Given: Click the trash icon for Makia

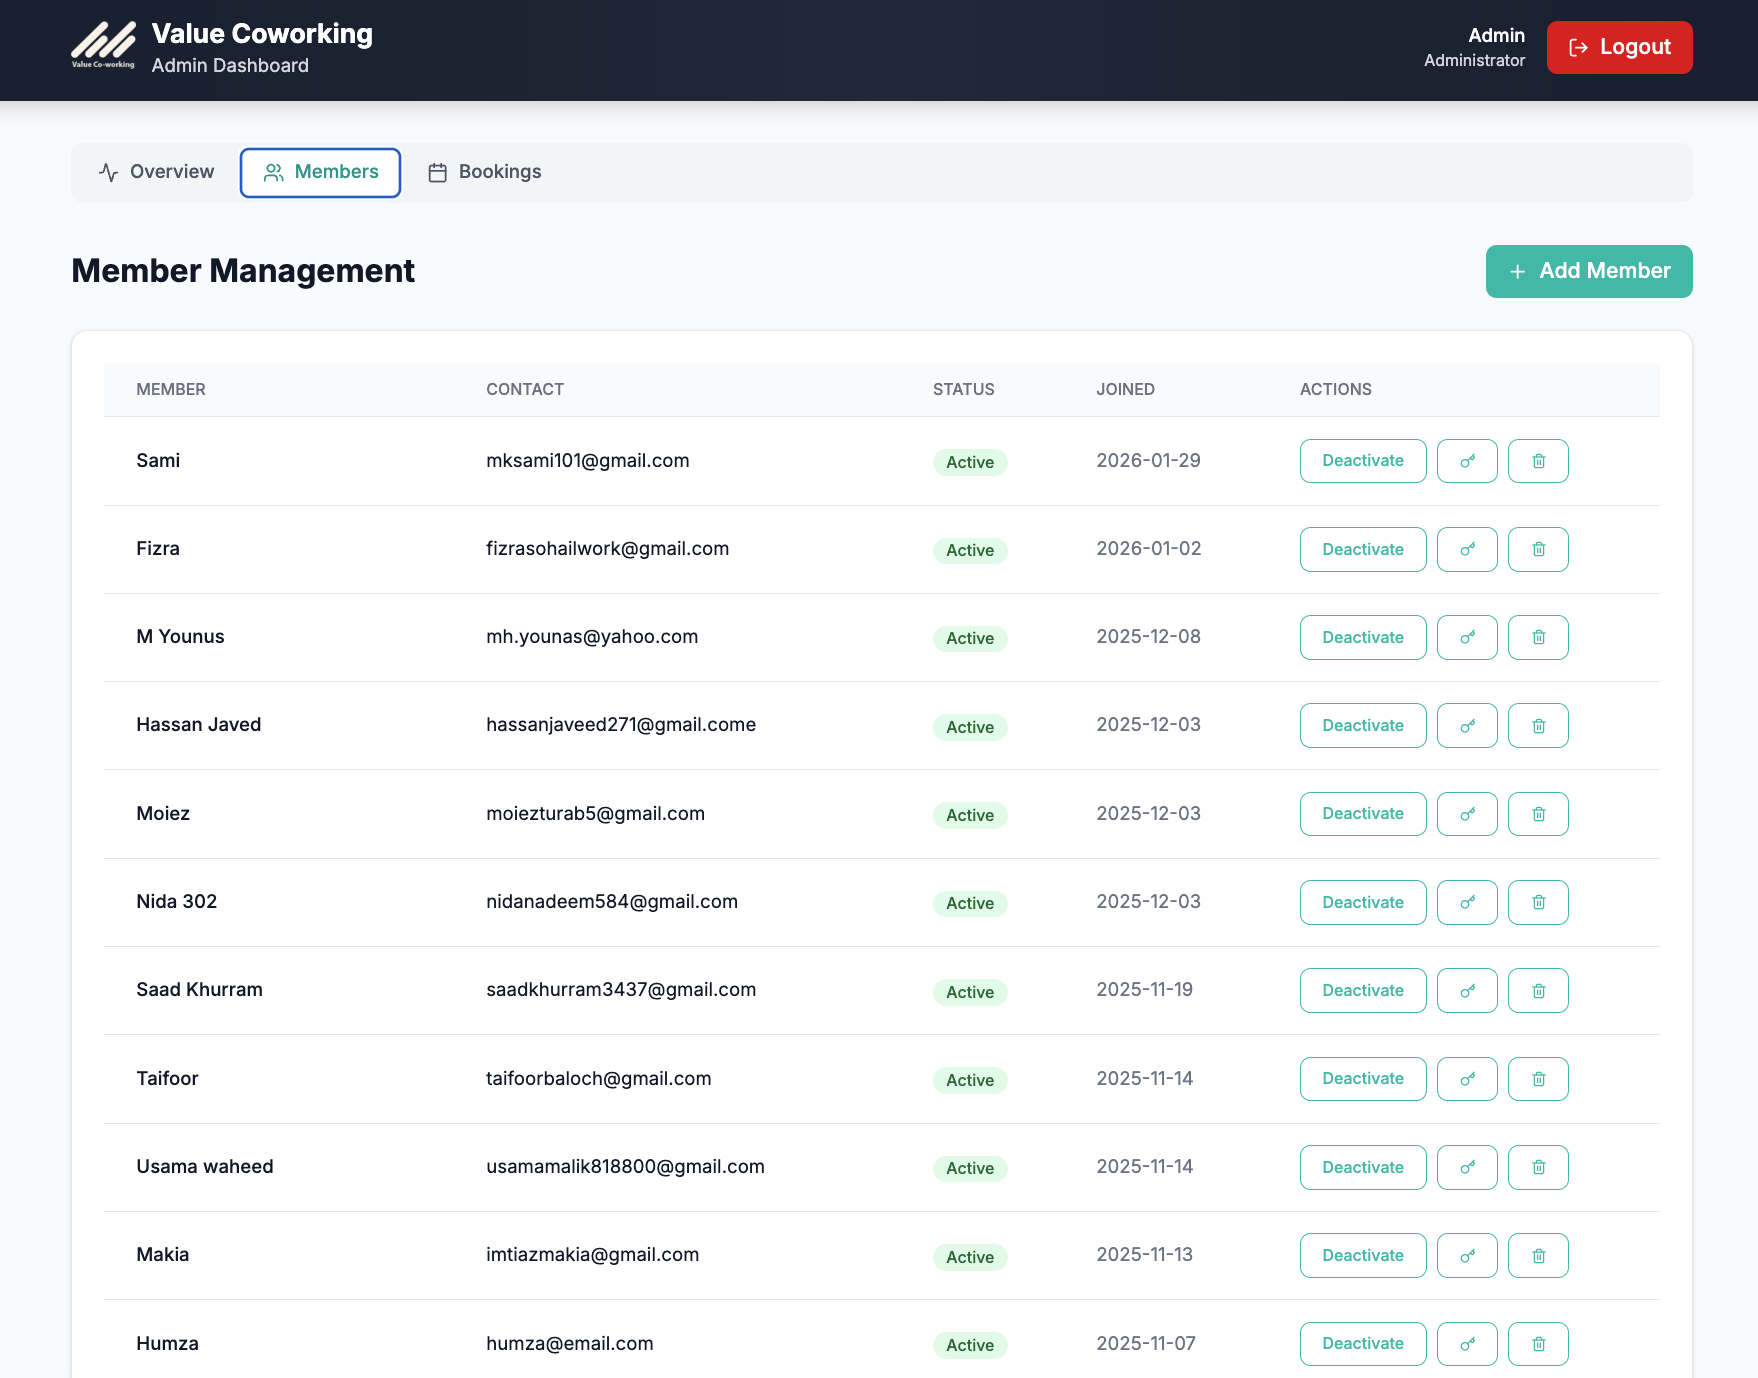Looking at the screenshot, I should click(x=1537, y=1255).
